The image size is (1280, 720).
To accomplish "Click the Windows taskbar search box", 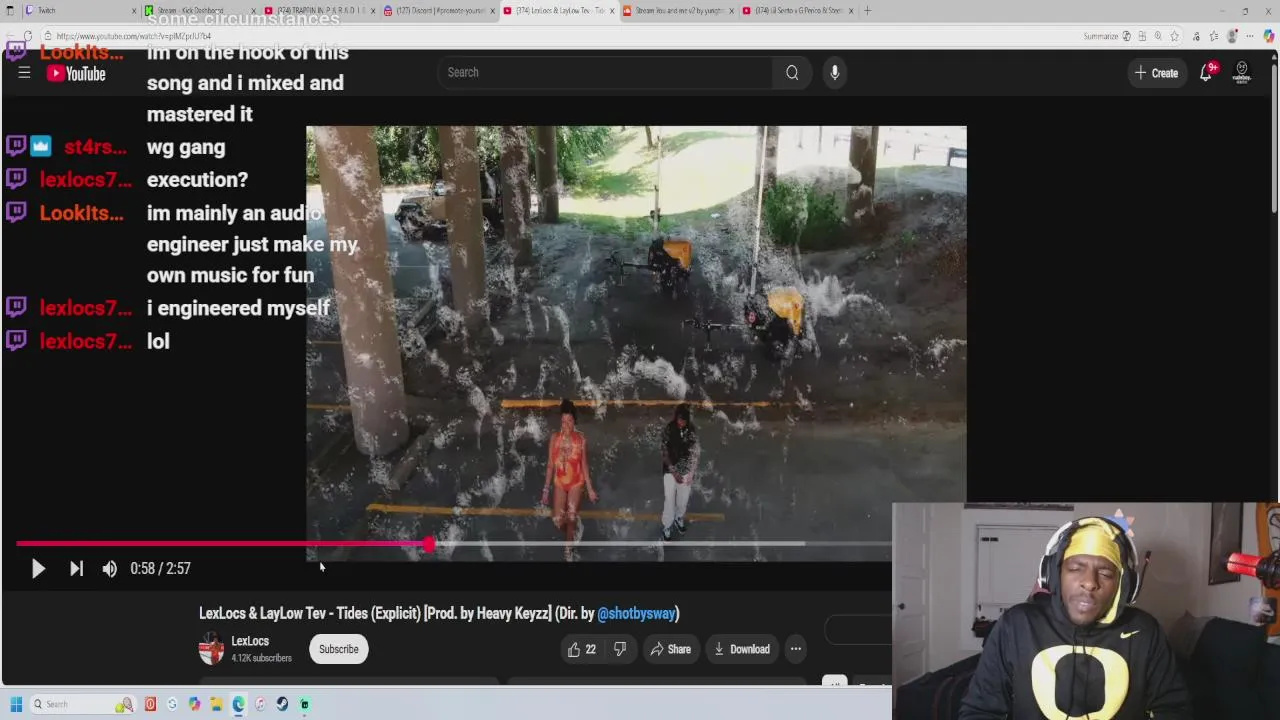I will click(x=83, y=704).
